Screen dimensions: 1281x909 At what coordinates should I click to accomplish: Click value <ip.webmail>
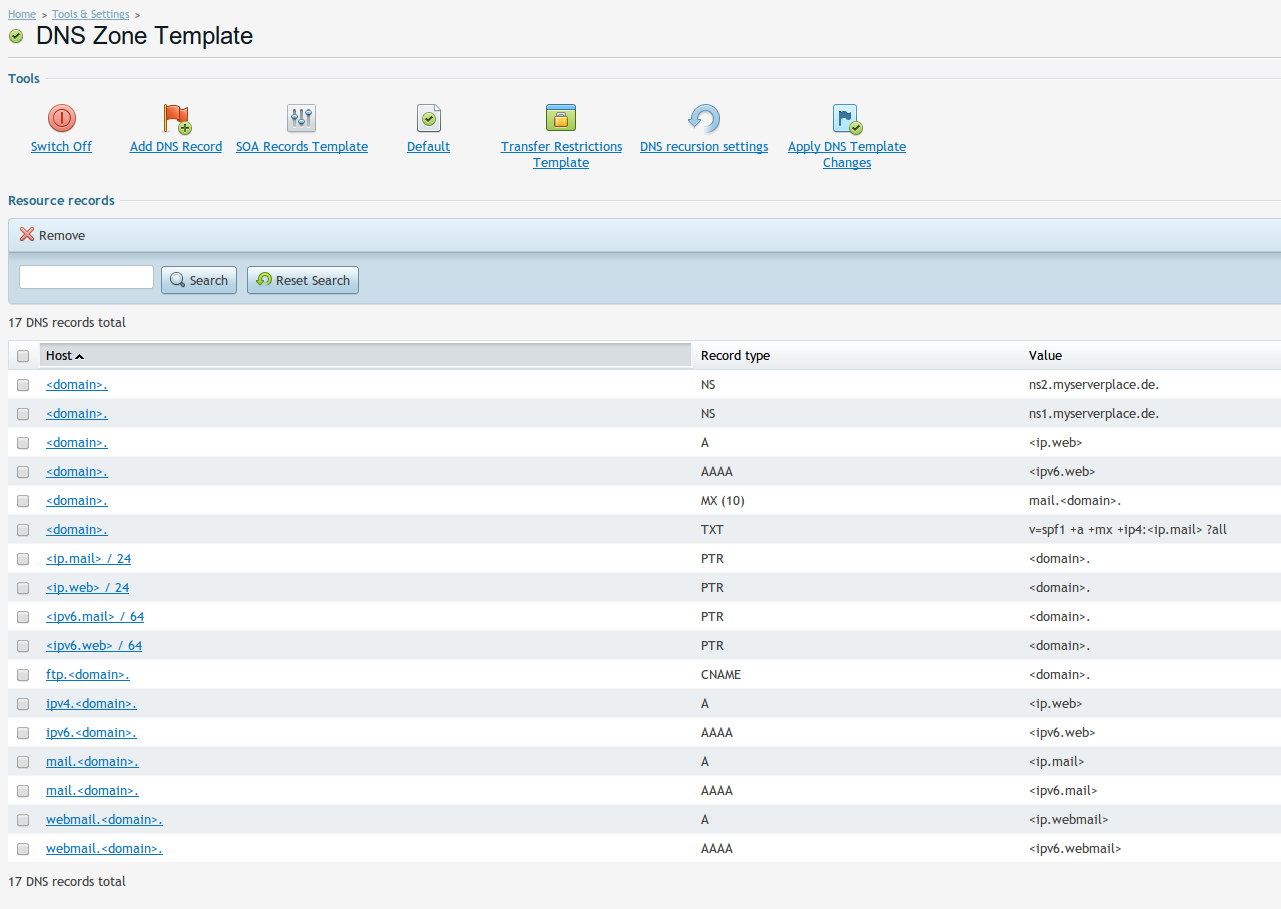1068,820
